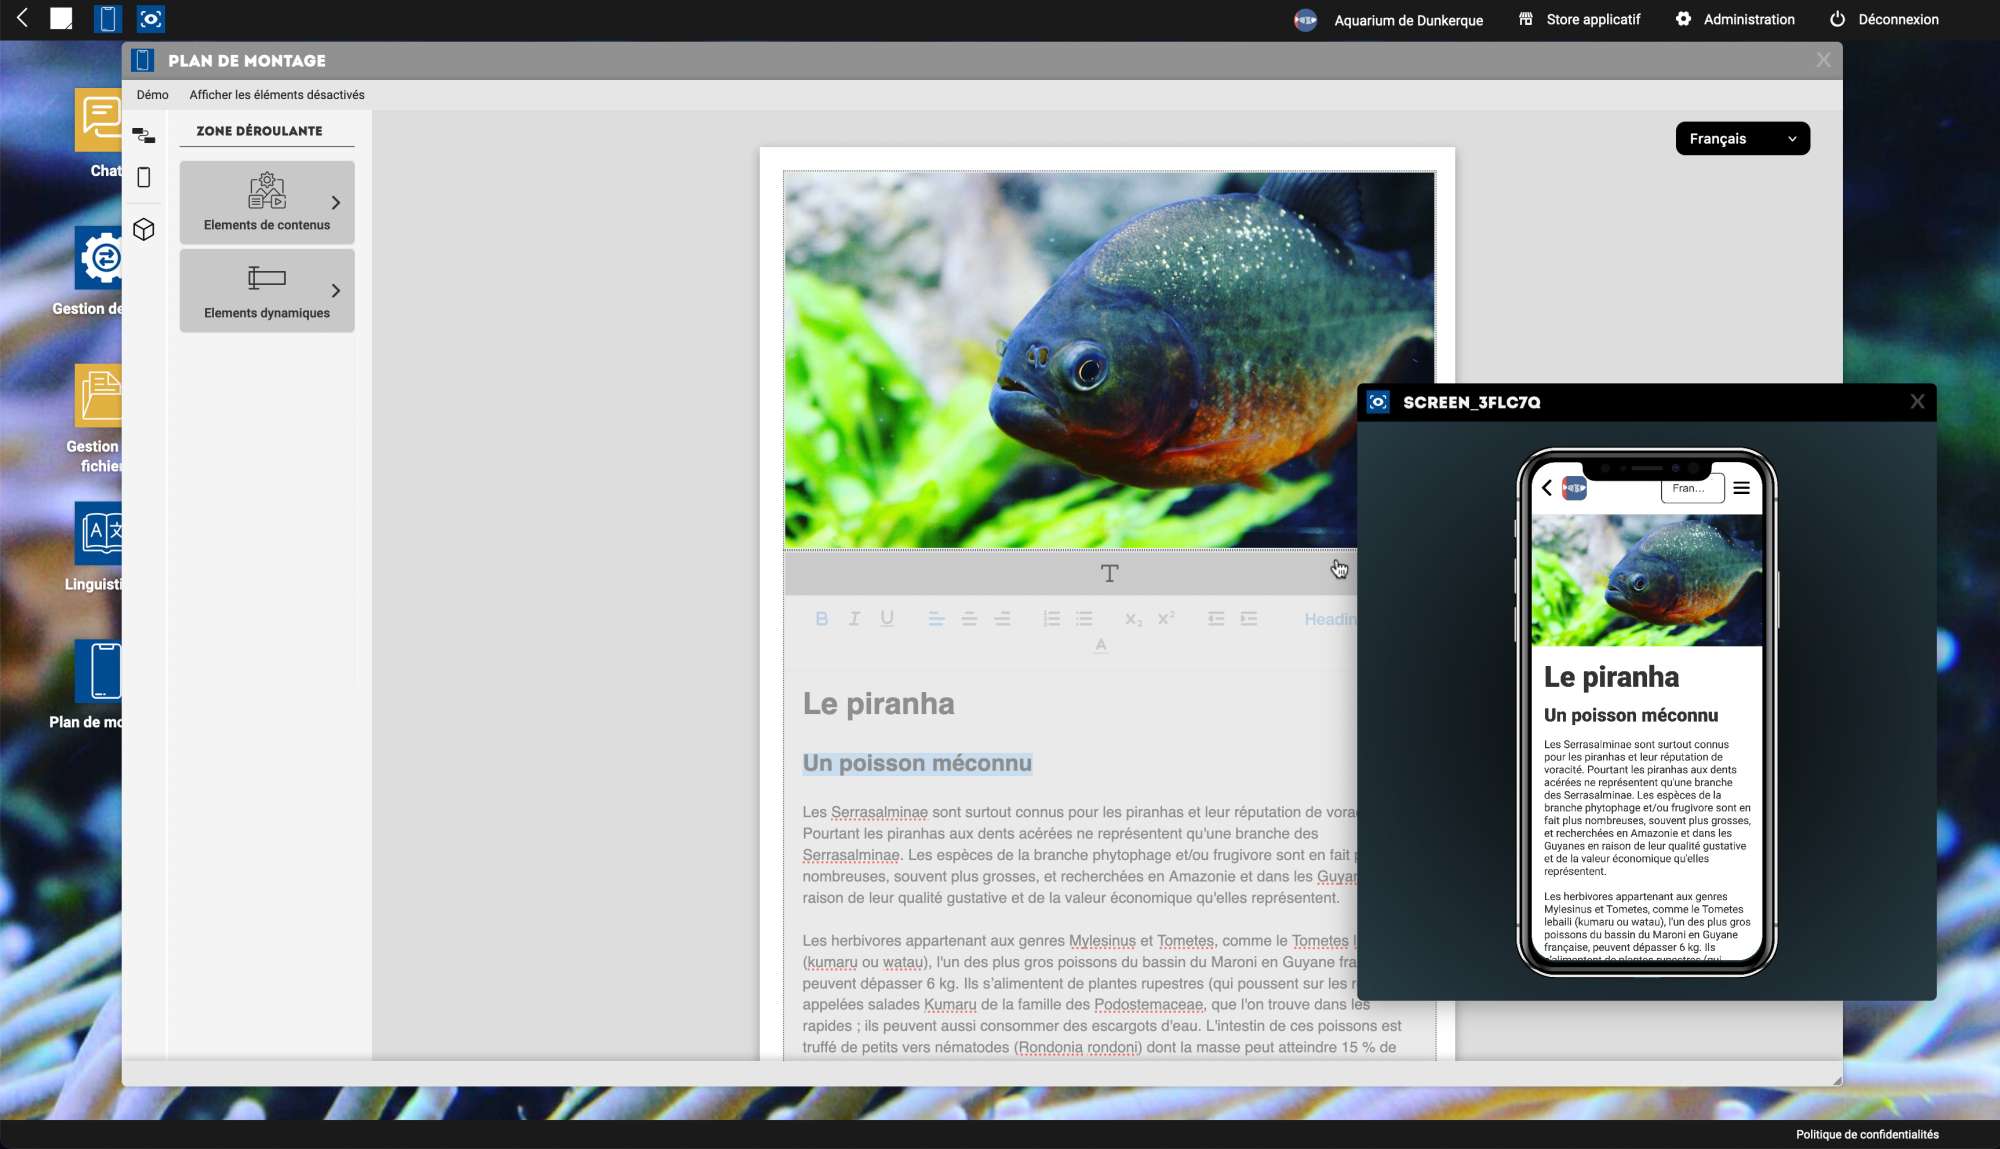The height and width of the screenshot is (1149, 2000).
Task: Click Afficher les éléments désactivés
Action: (277, 95)
